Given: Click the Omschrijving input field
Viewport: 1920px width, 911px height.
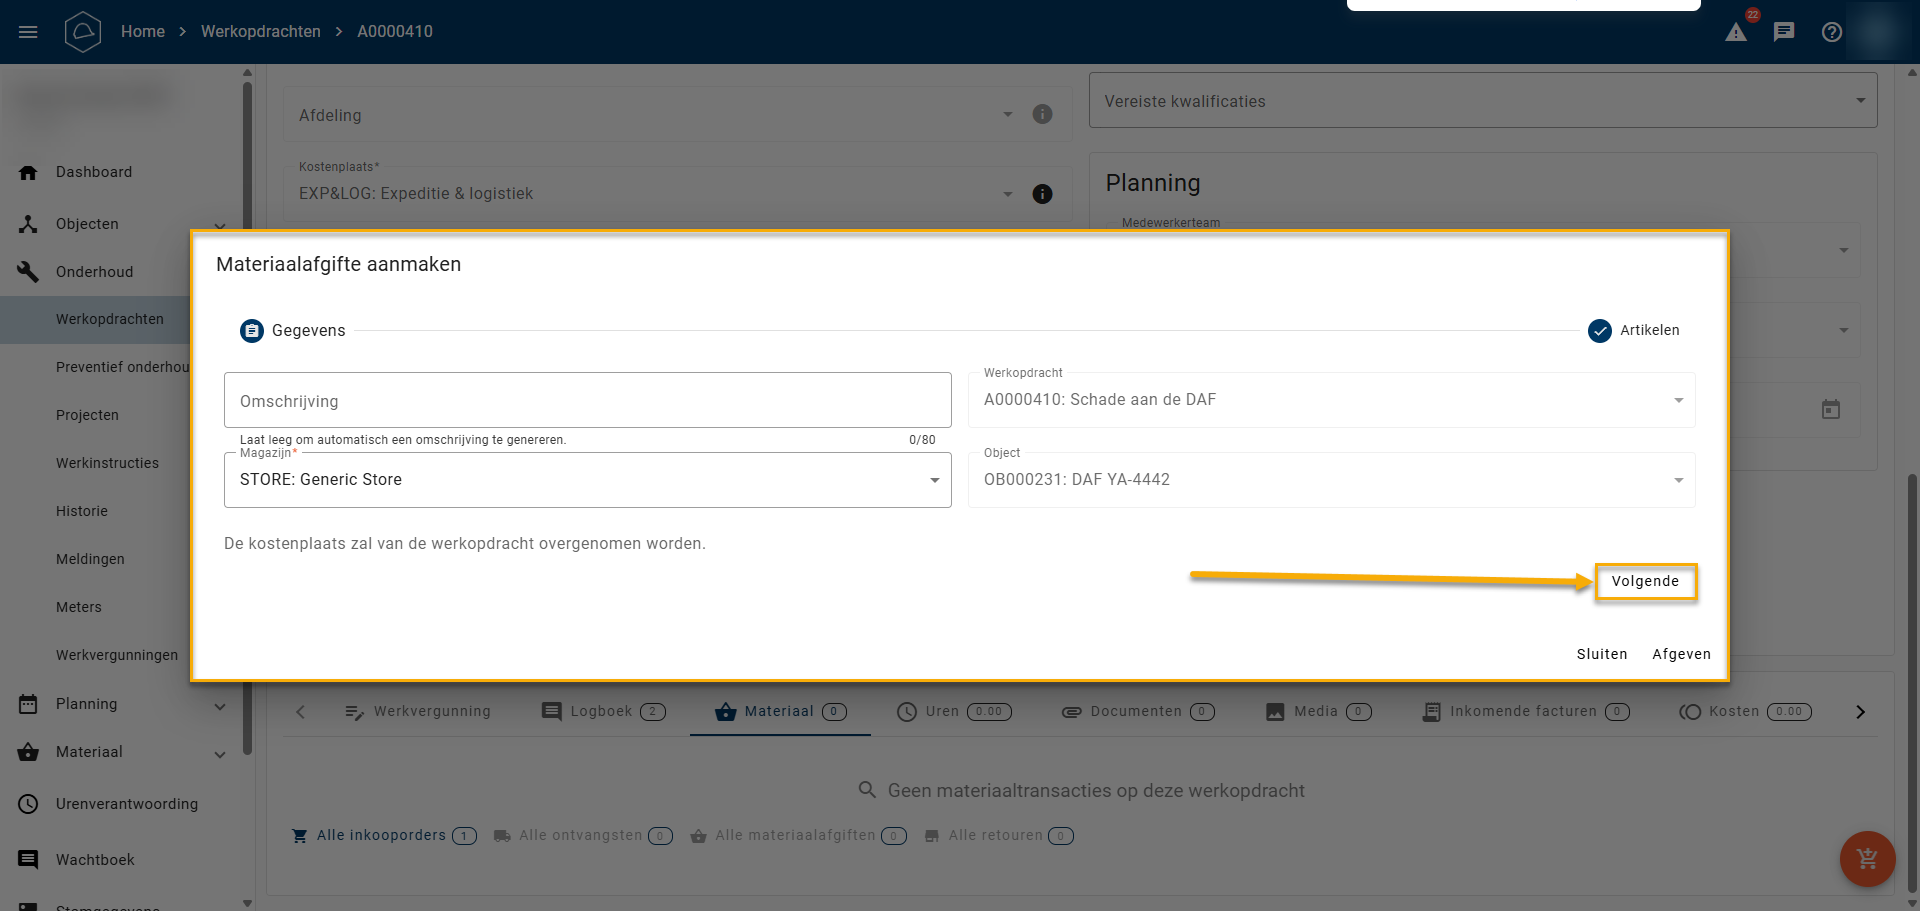Looking at the screenshot, I should pos(587,401).
